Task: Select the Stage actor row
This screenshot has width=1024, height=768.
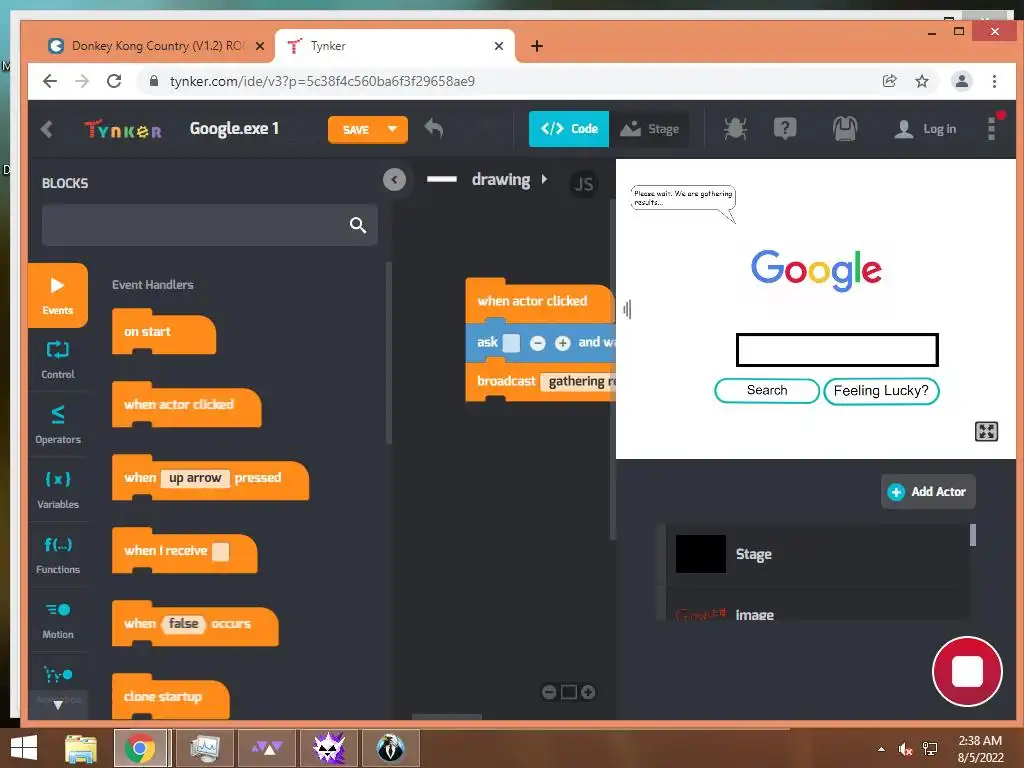Action: [x=818, y=554]
